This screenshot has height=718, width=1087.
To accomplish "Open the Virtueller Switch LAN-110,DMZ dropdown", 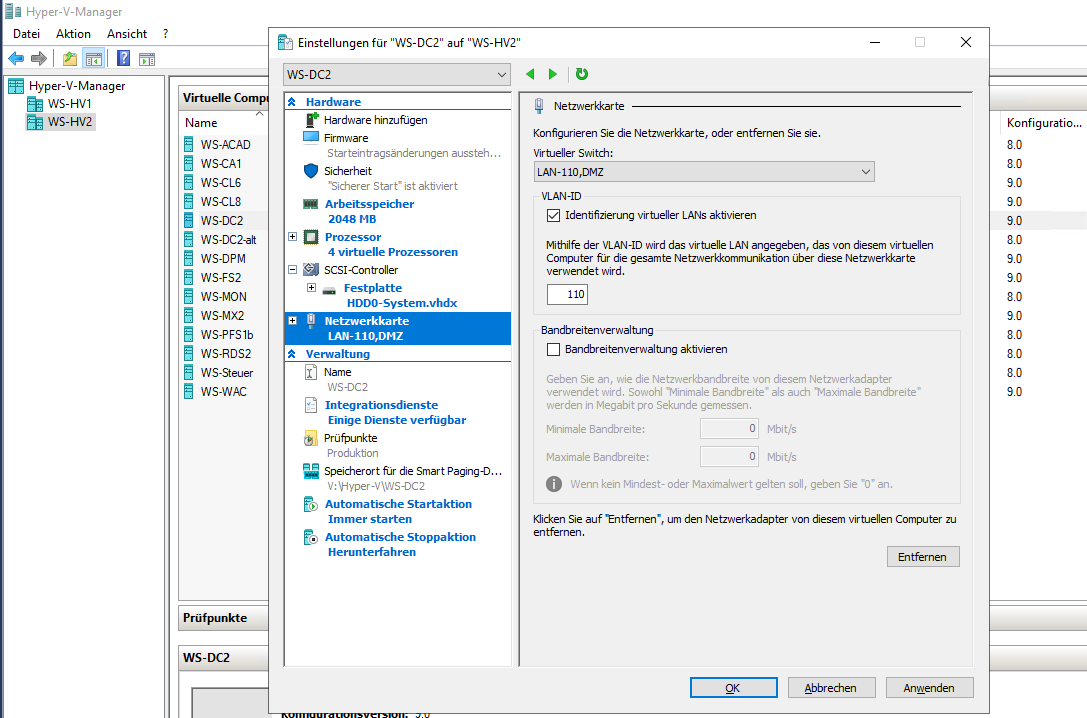I will [704, 172].
